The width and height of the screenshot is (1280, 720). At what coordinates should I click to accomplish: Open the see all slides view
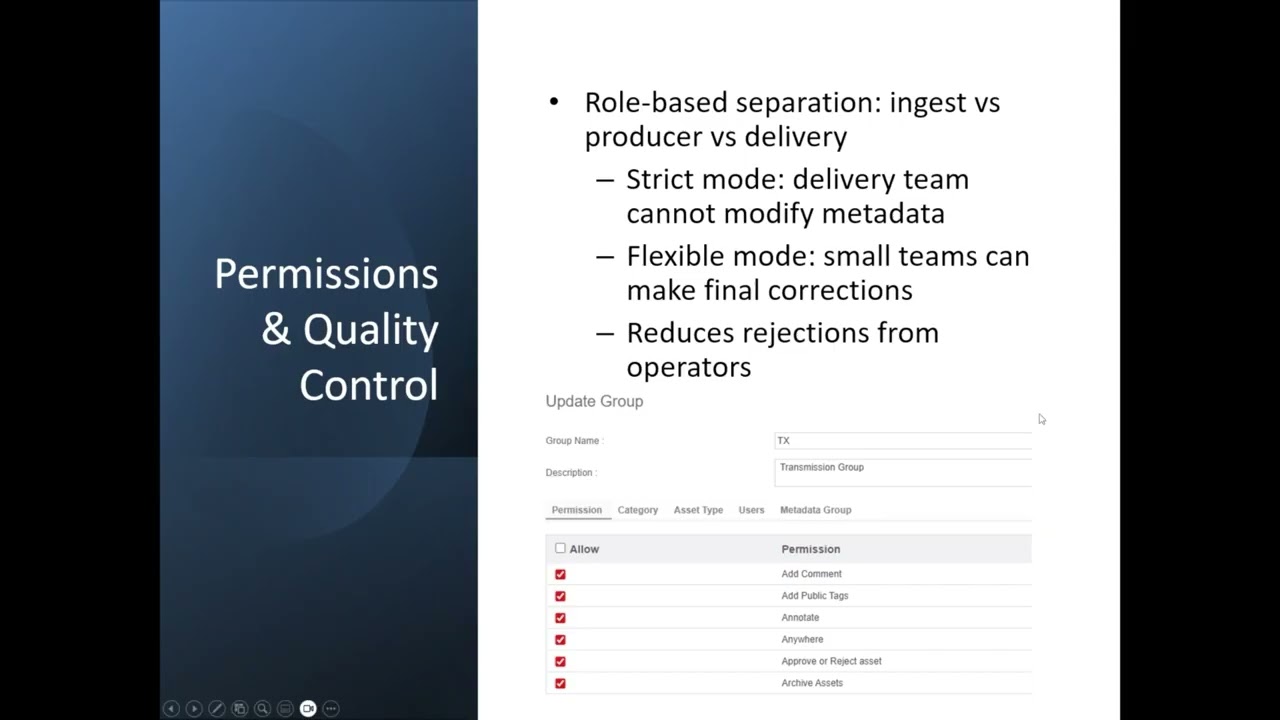click(240, 708)
